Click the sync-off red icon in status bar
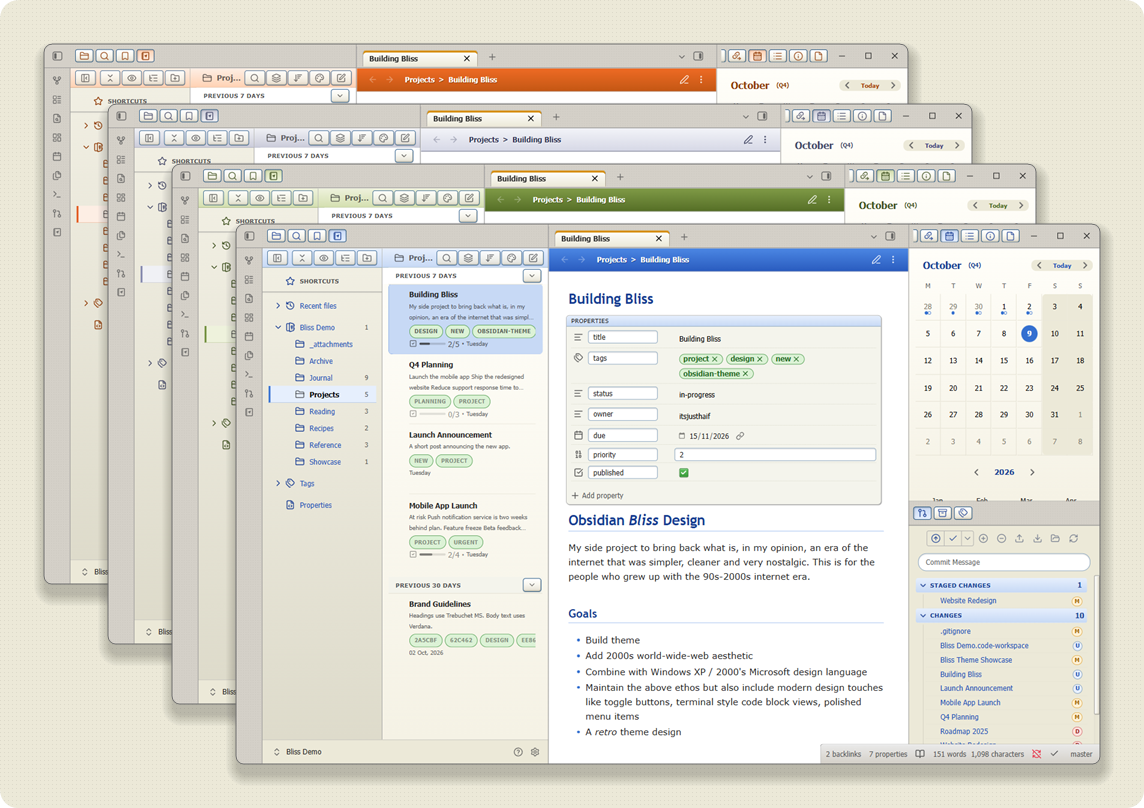 (x=1037, y=754)
